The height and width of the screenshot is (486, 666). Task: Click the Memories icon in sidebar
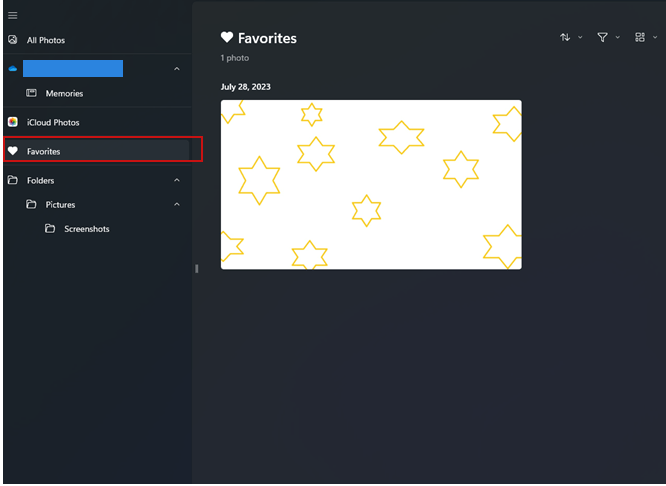point(31,93)
